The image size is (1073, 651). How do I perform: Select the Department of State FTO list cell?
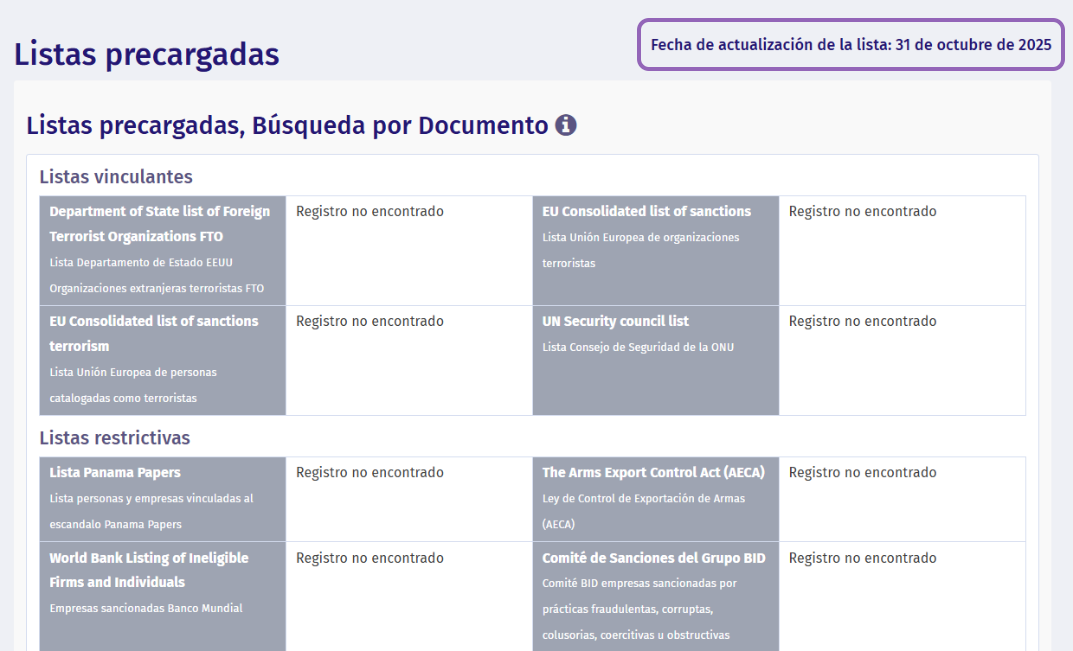(163, 251)
